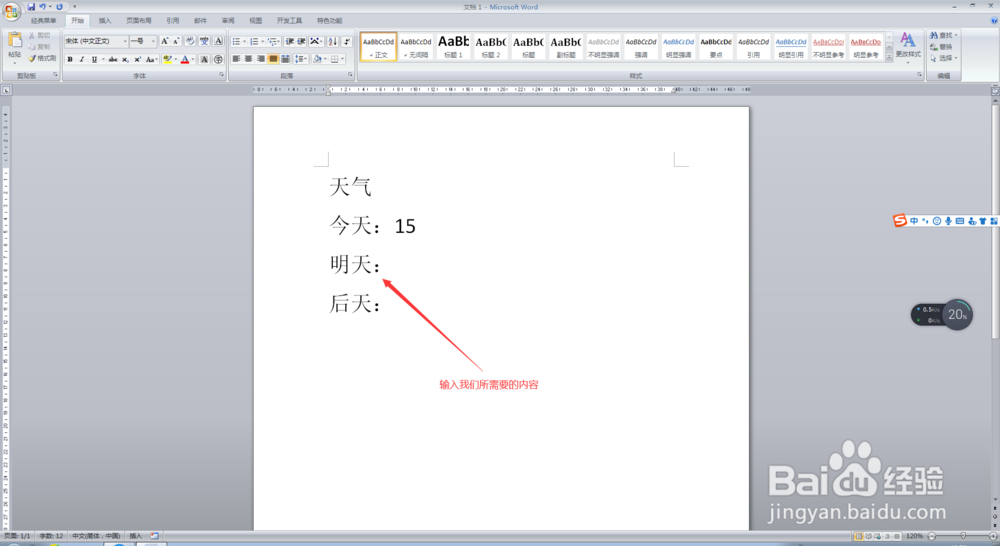Insert an enclosed character with the circled 字 icon

coord(218,59)
